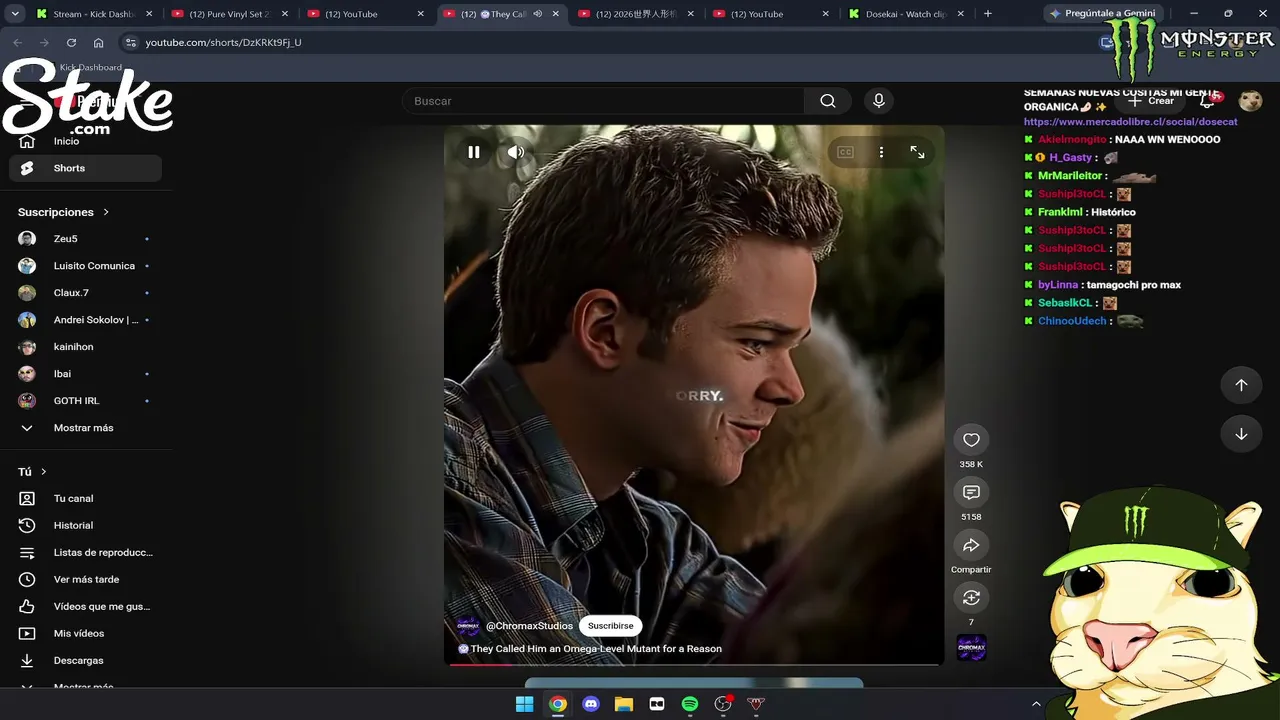The image size is (1280, 720).
Task: Switch to the 2026世界人形 tab
Action: tap(636, 14)
